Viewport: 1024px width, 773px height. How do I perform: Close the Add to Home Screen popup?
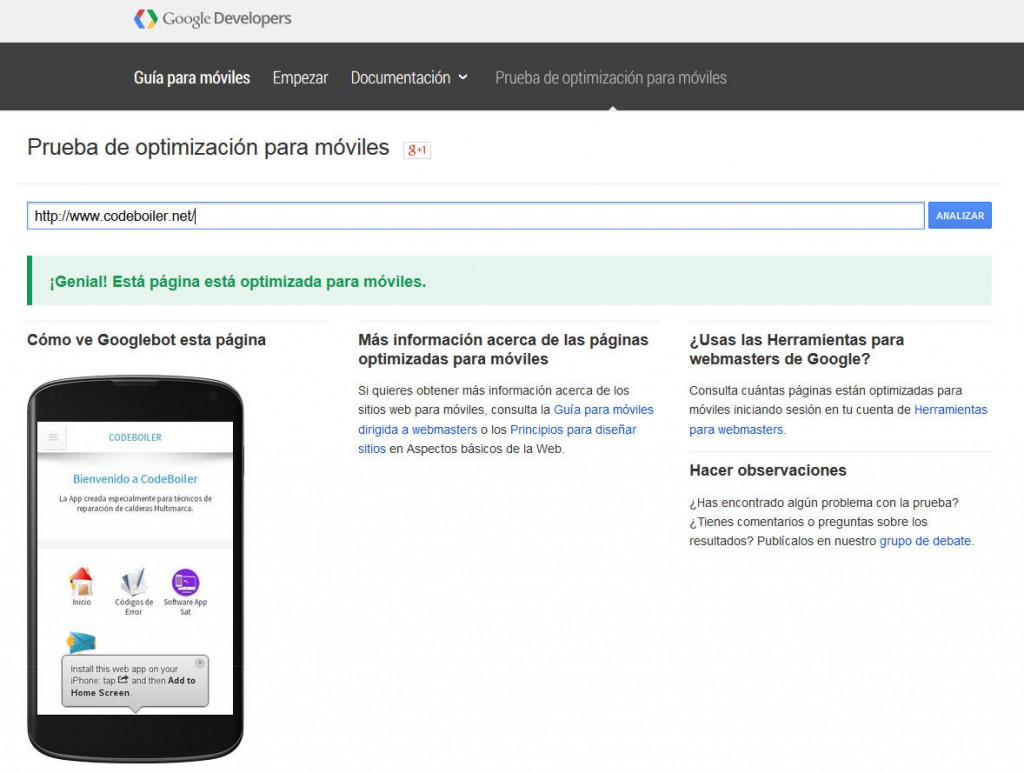200,663
